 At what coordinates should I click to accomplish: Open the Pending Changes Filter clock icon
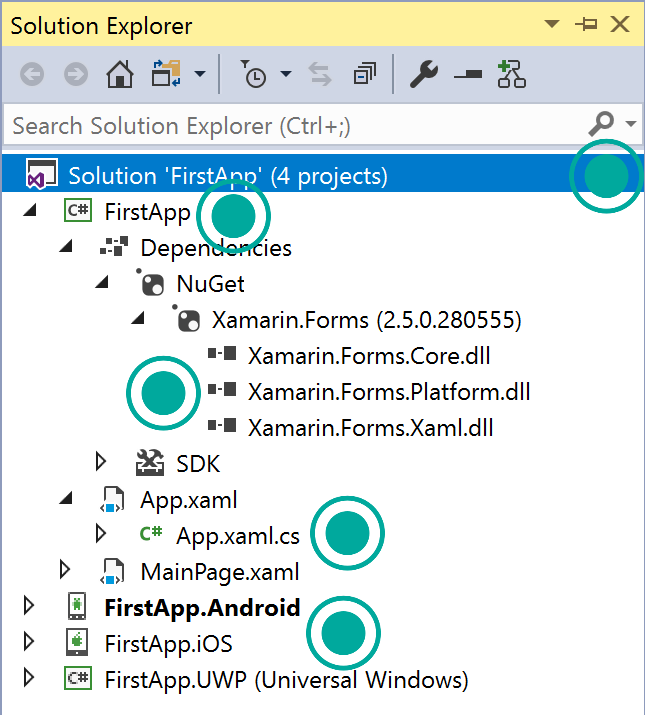(x=253, y=74)
